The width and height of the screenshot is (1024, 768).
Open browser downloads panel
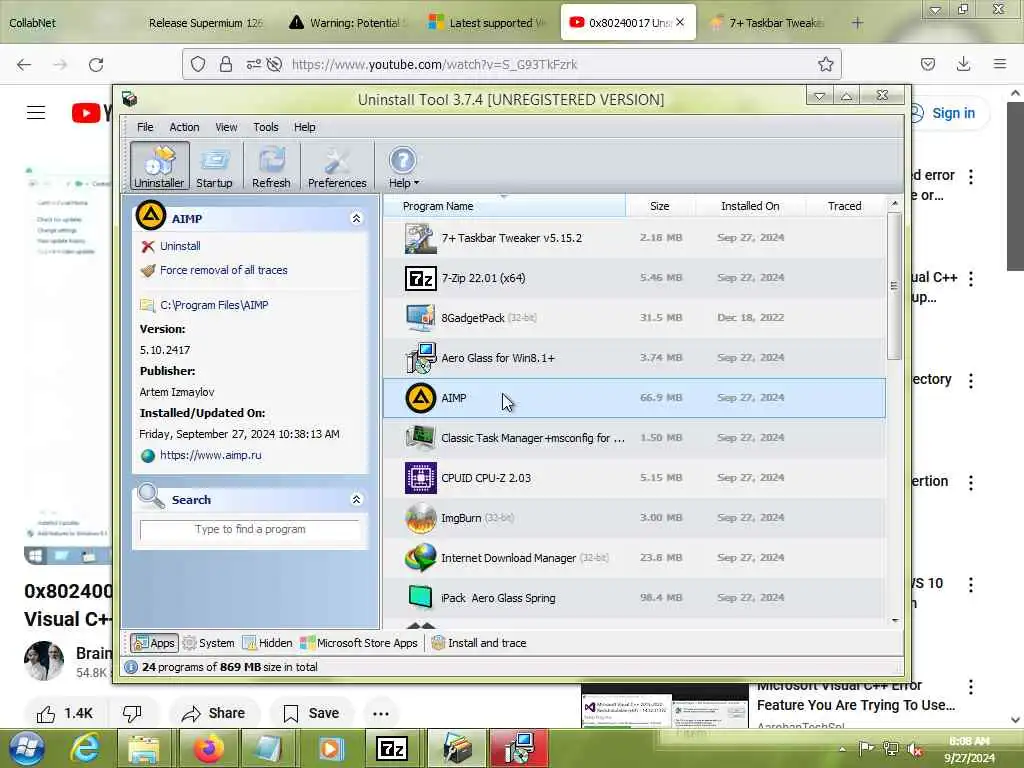pos(963,64)
